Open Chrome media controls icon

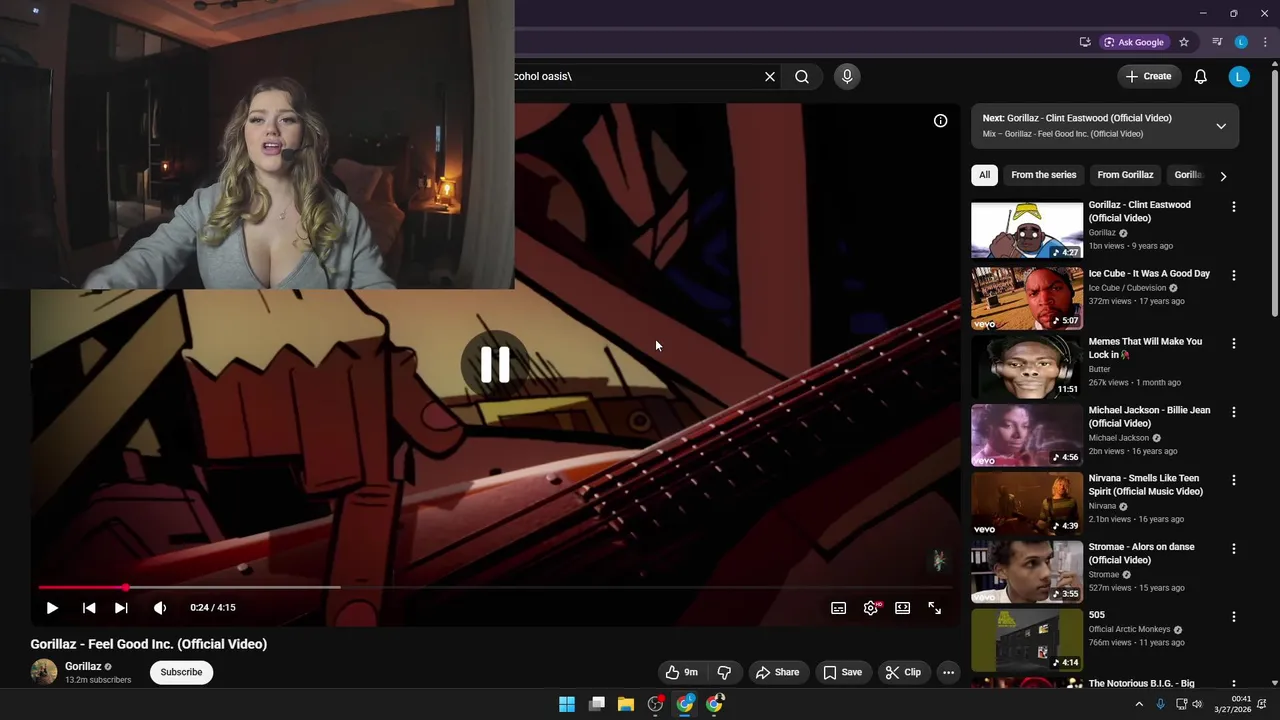tap(1217, 42)
